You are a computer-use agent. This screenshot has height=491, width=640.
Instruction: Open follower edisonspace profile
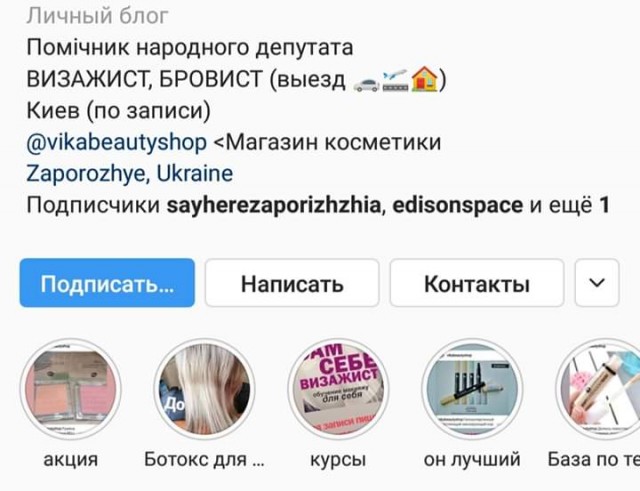458,205
